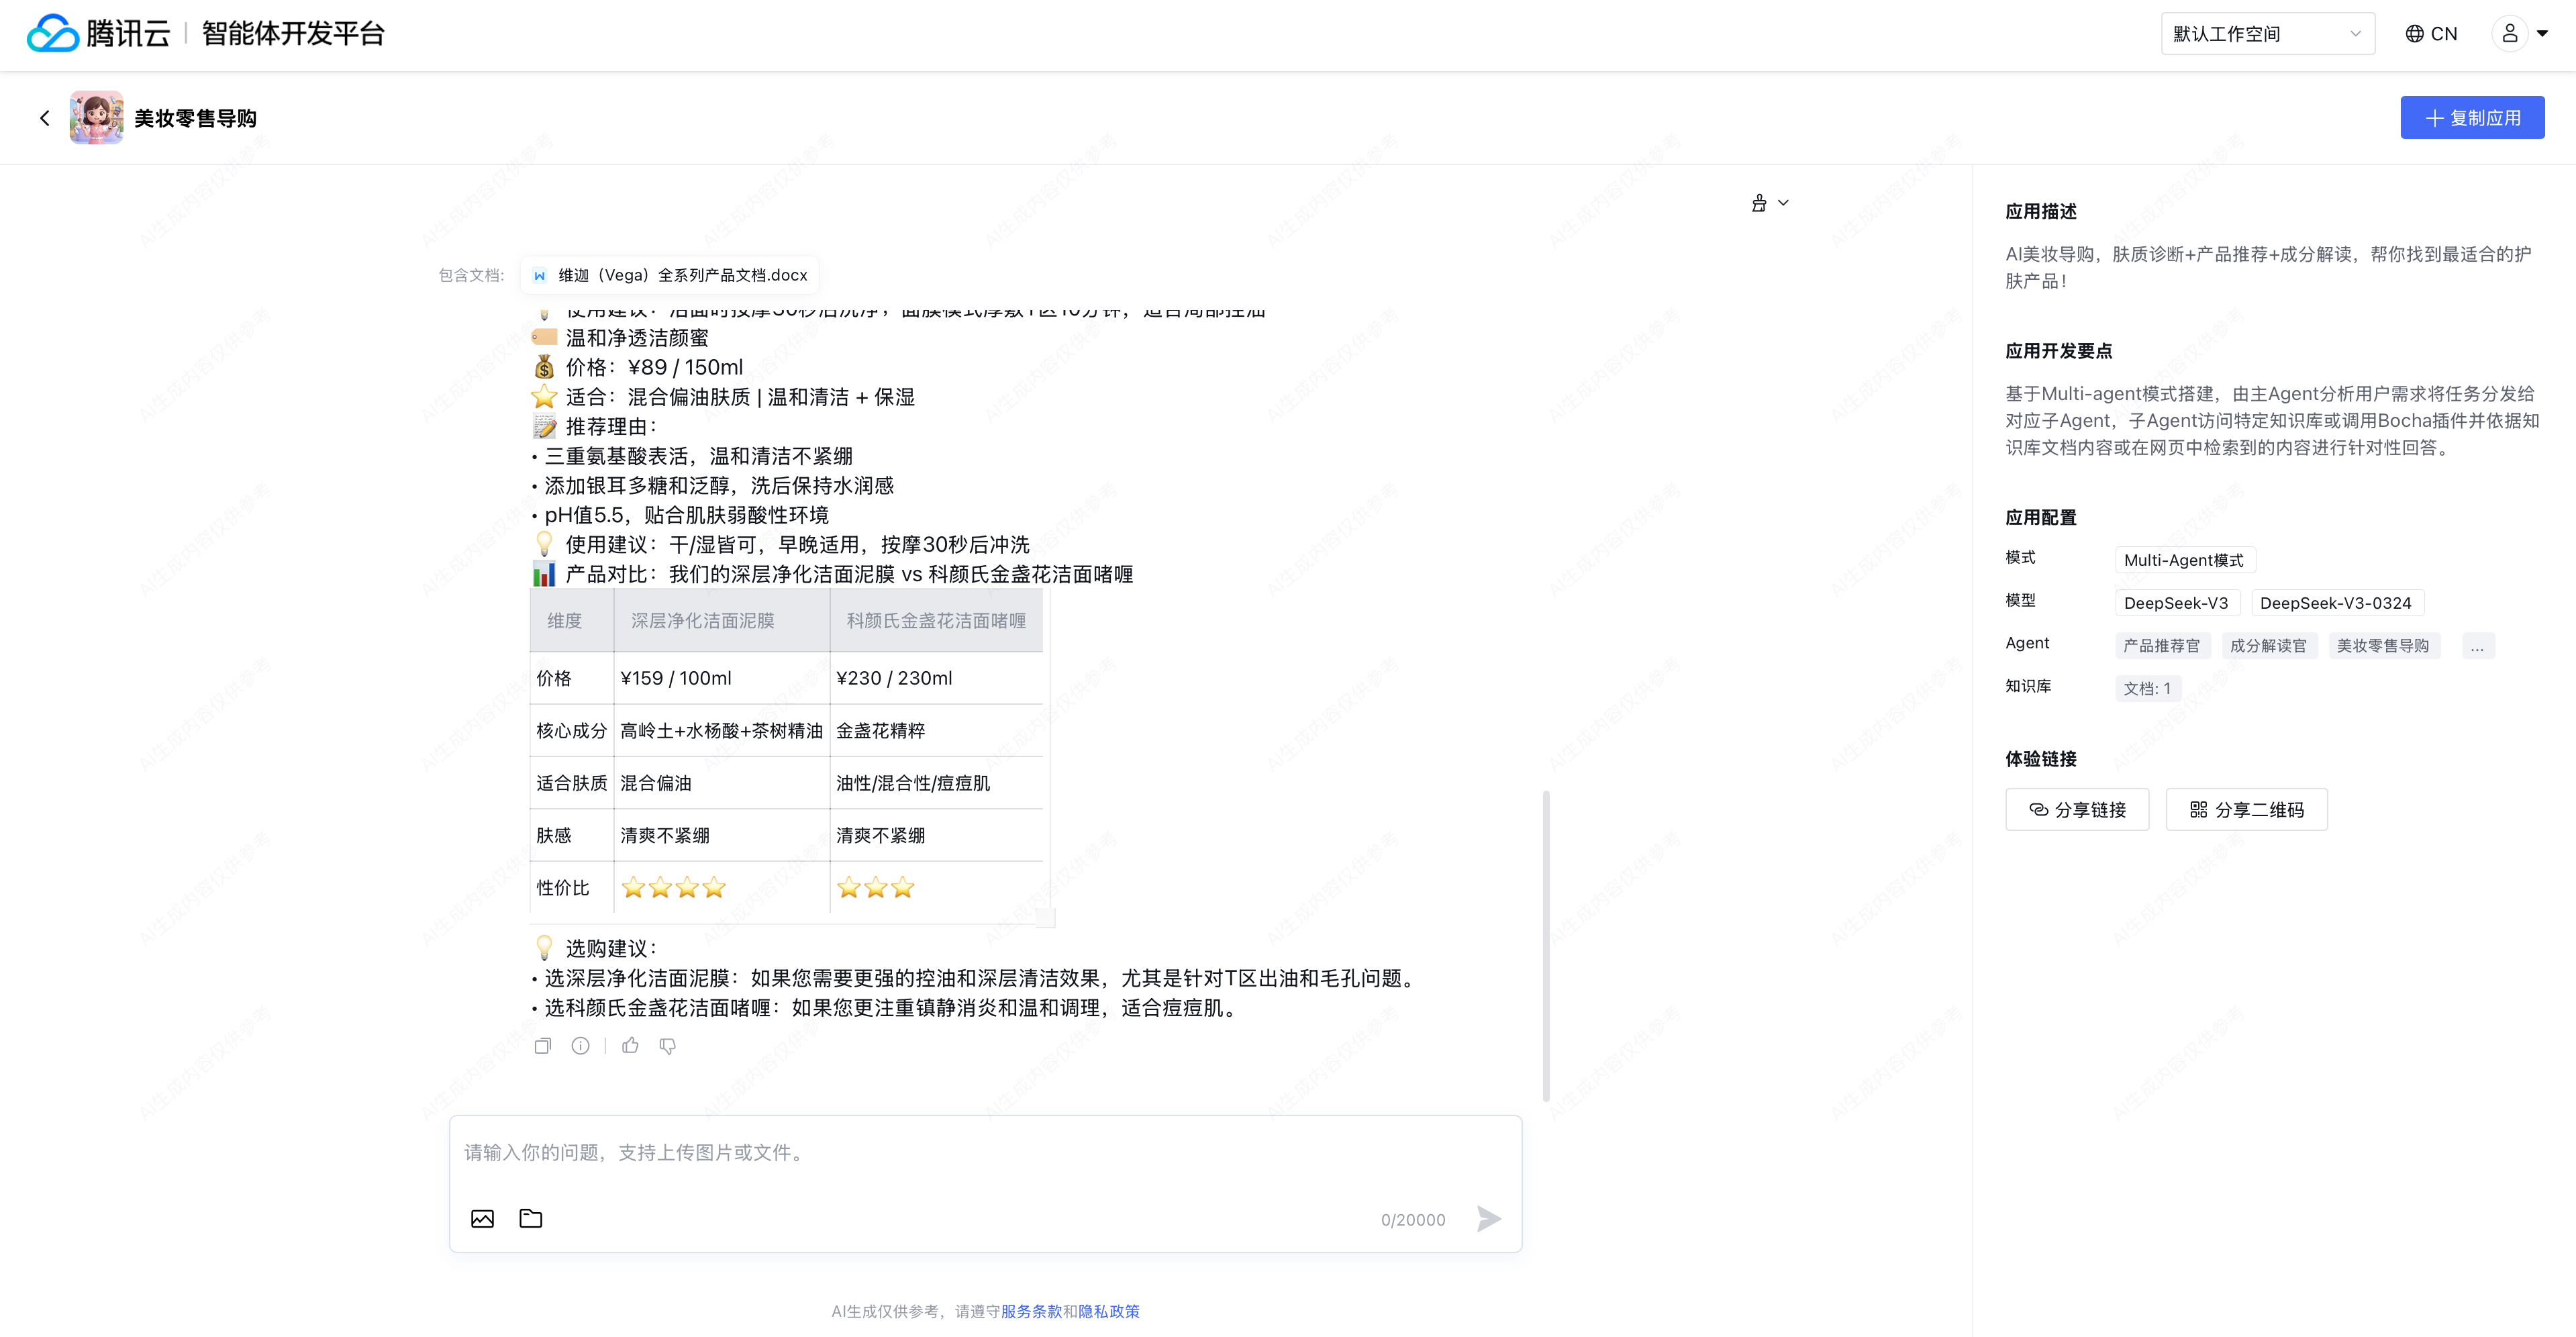Click the chat vertical scrollbar
The width and height of the screenshot is (2576, 1337).
[1546, 945]
